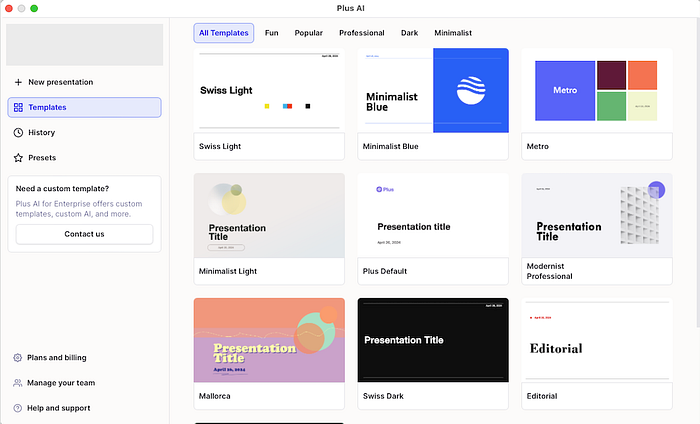Switch to the Fun templates tab
The height and width of the screenshot is (424, 700).
click(271, 33)
